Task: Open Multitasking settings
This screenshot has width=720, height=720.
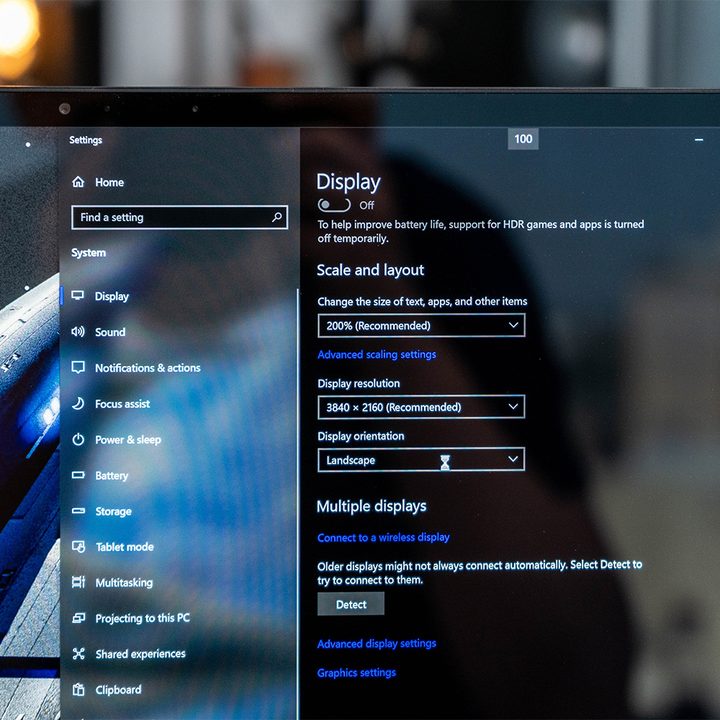Action: (x=124, y=583)
